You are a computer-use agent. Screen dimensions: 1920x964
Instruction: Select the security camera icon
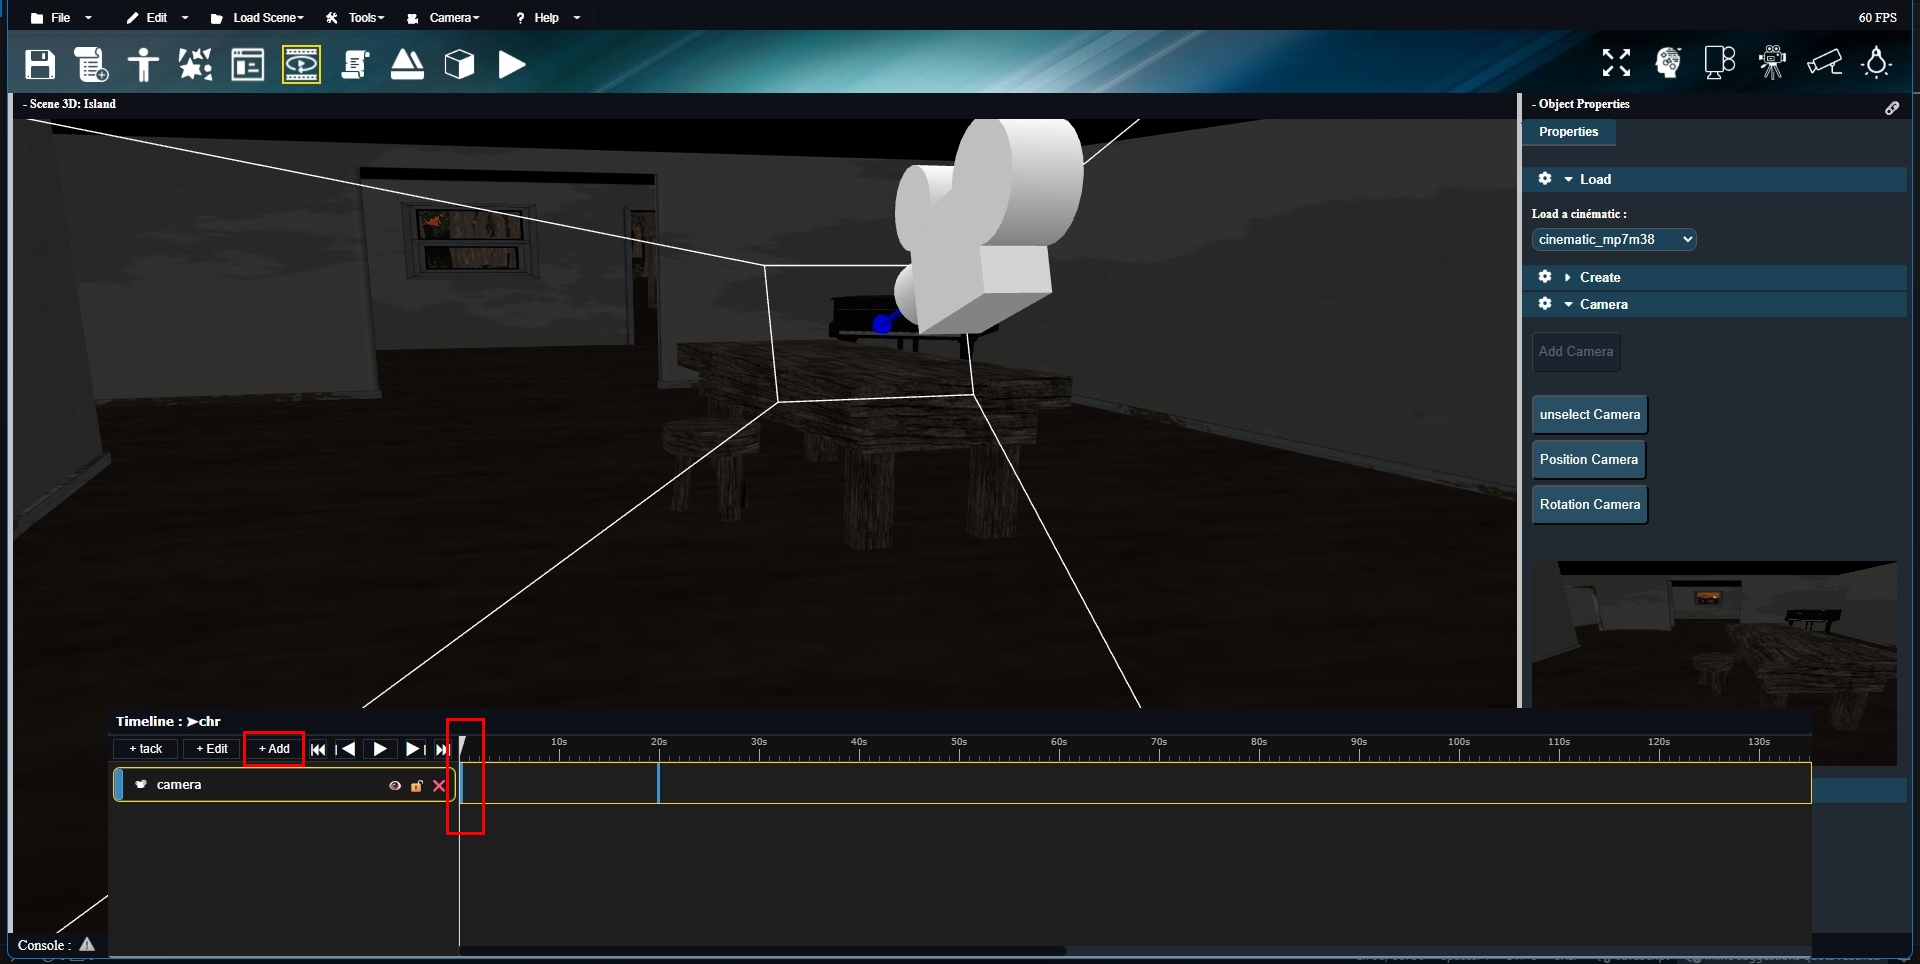1824,63
